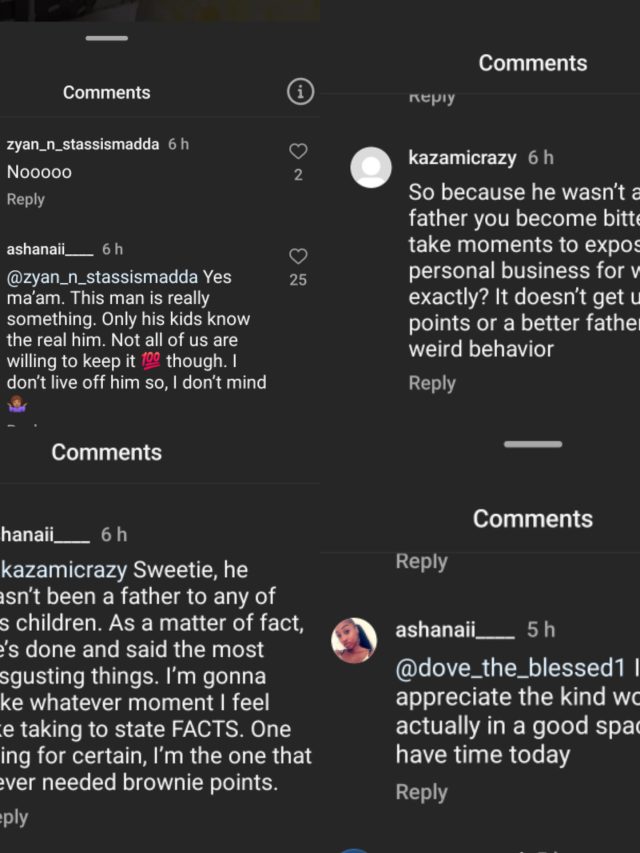
Task: Reply to ashanaii's 'good space' comment
Action: coord(421,792)
